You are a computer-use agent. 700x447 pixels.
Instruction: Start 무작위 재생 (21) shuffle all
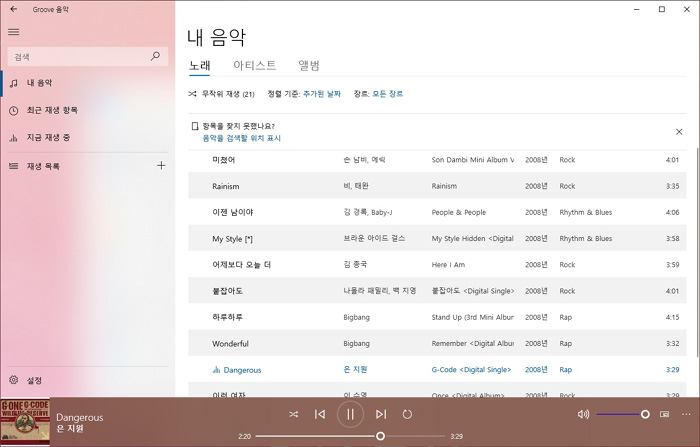click(221, 94)
